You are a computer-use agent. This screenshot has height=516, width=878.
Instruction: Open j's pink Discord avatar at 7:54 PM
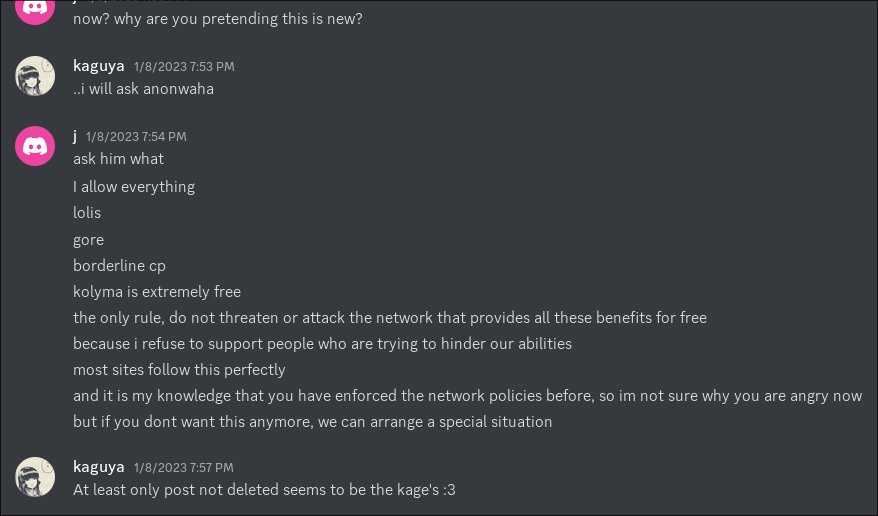tap(35, 146)
